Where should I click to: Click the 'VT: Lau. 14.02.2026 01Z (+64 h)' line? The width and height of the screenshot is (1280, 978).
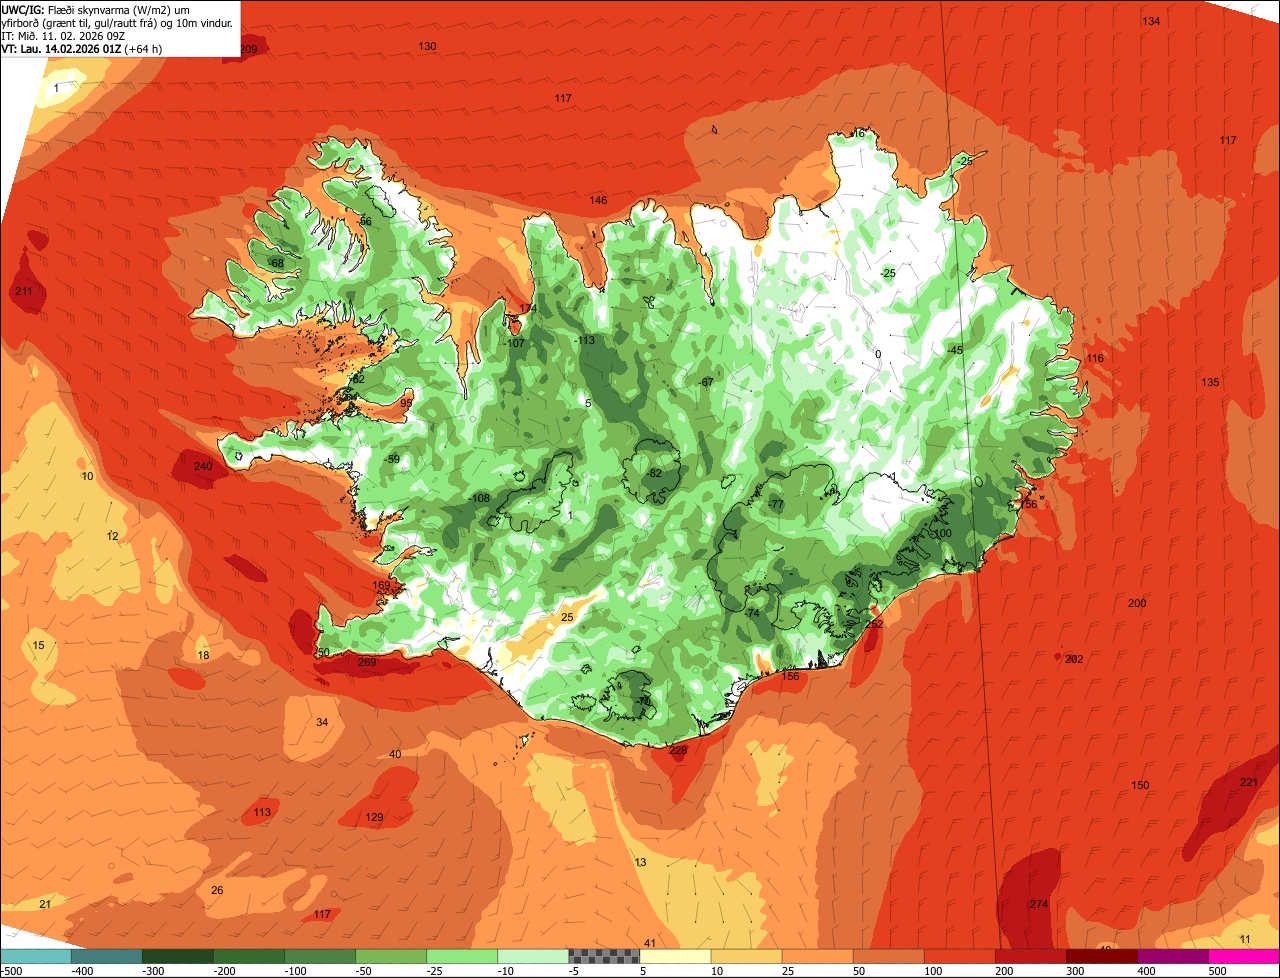click(82, 49)
